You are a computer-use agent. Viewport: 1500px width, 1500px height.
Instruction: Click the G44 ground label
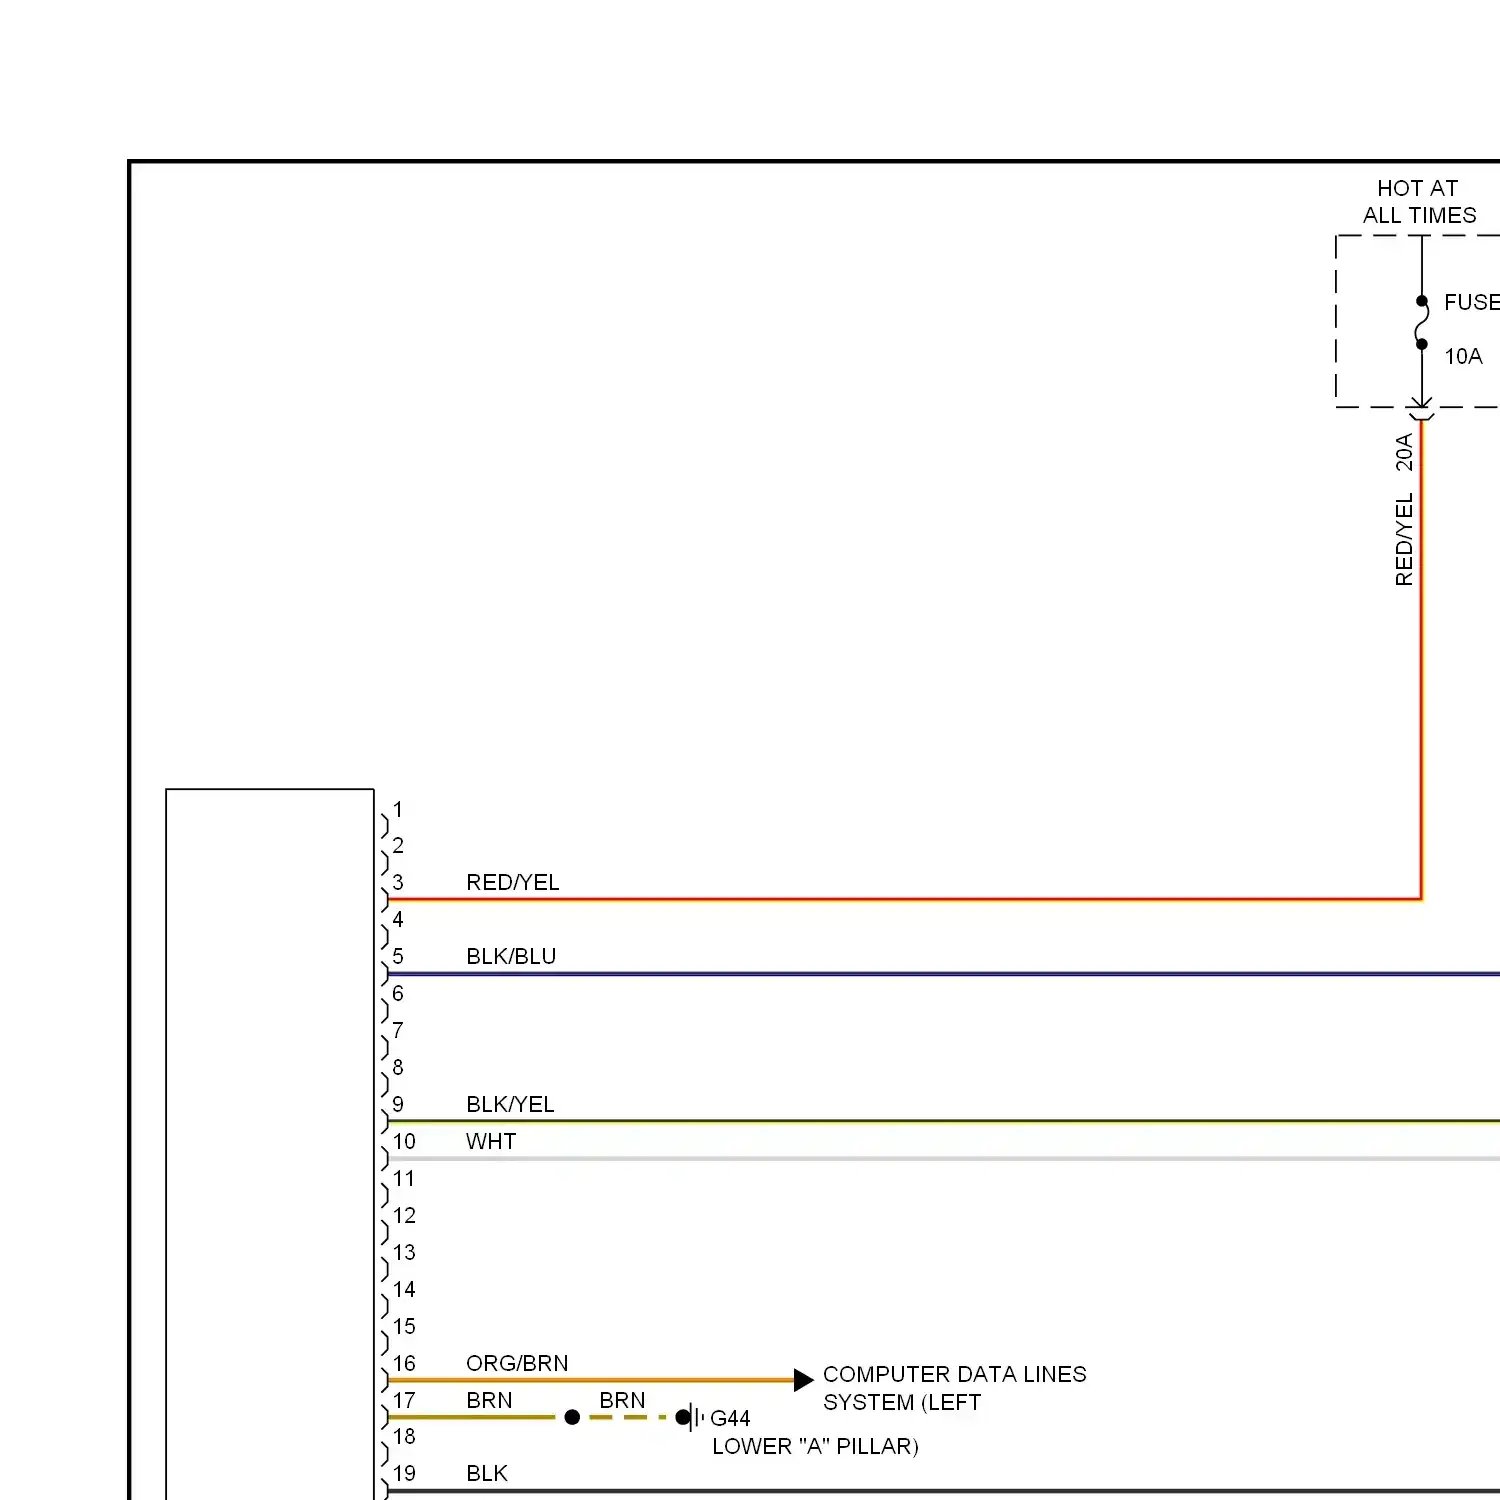[x=730, y=1418]
